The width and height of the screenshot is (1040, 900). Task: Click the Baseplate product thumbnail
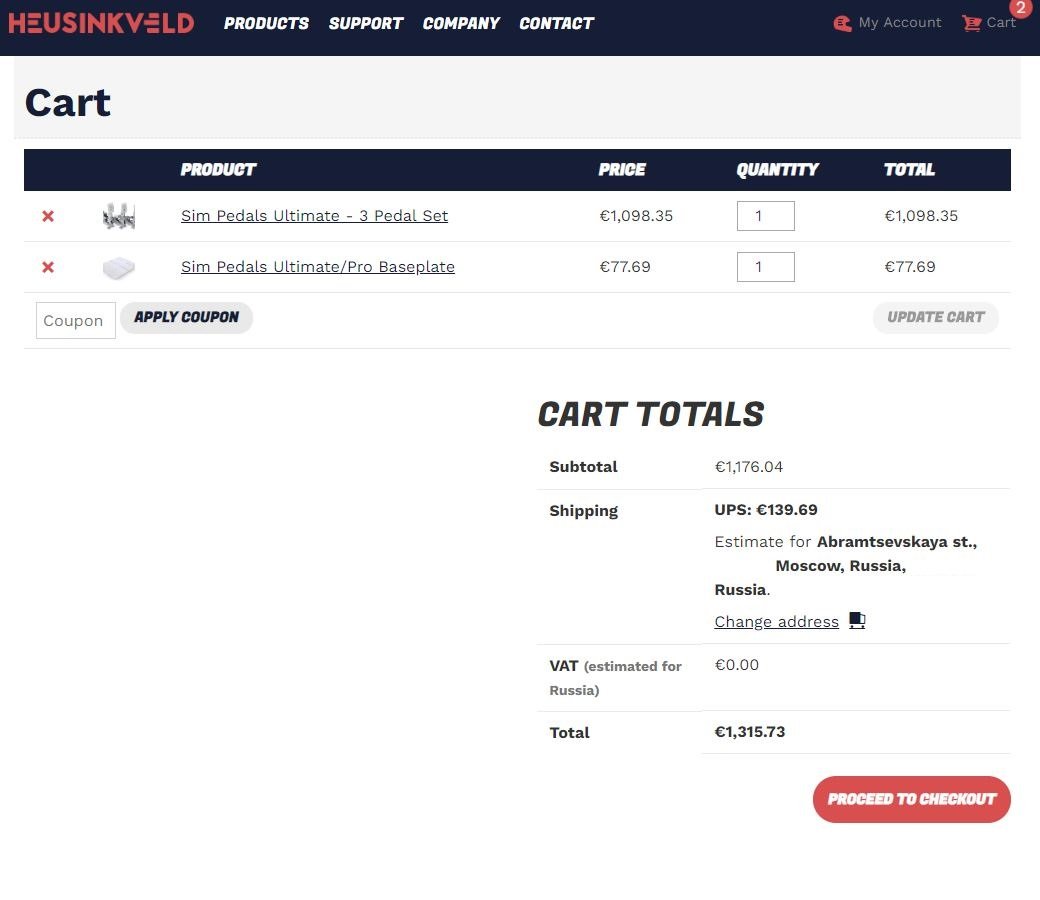pos(118,267)
